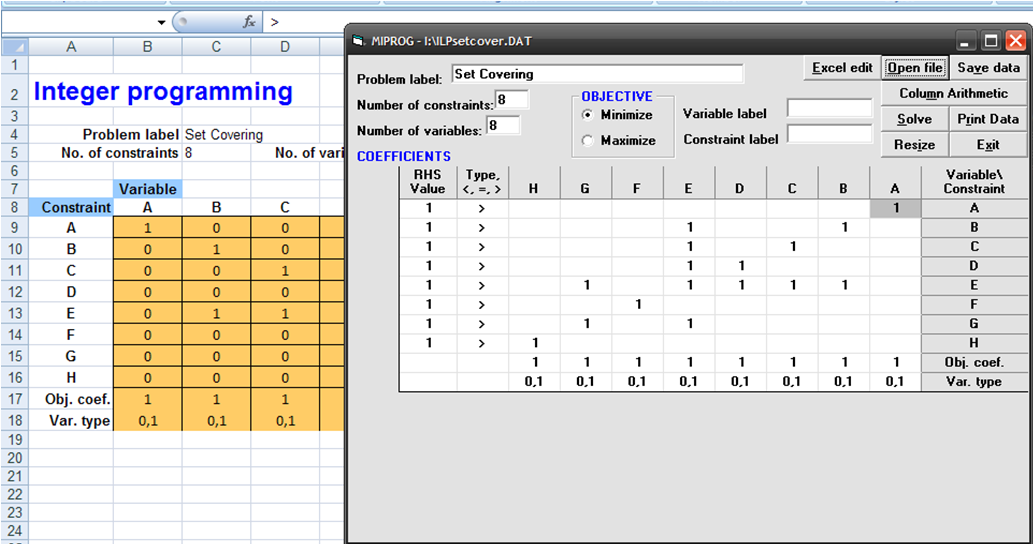
Task: Select Excel row 9 header
Action: (14, 228)
